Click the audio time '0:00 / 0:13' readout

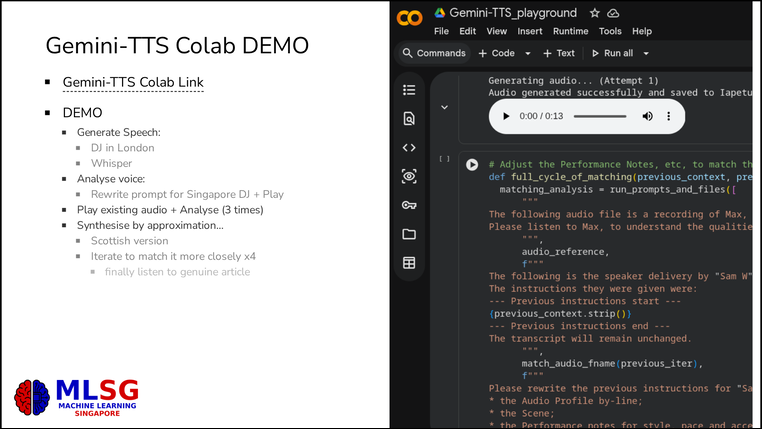541,116
